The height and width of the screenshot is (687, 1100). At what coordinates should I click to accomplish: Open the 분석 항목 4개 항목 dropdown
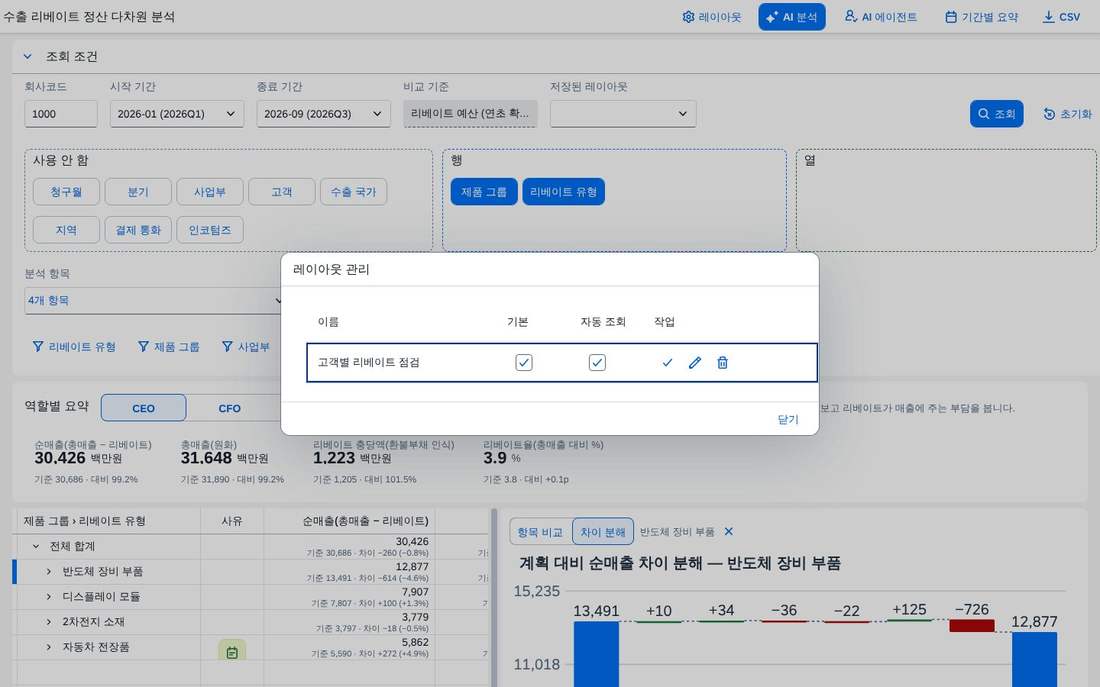pyautogui.click(x=153, y=300)
